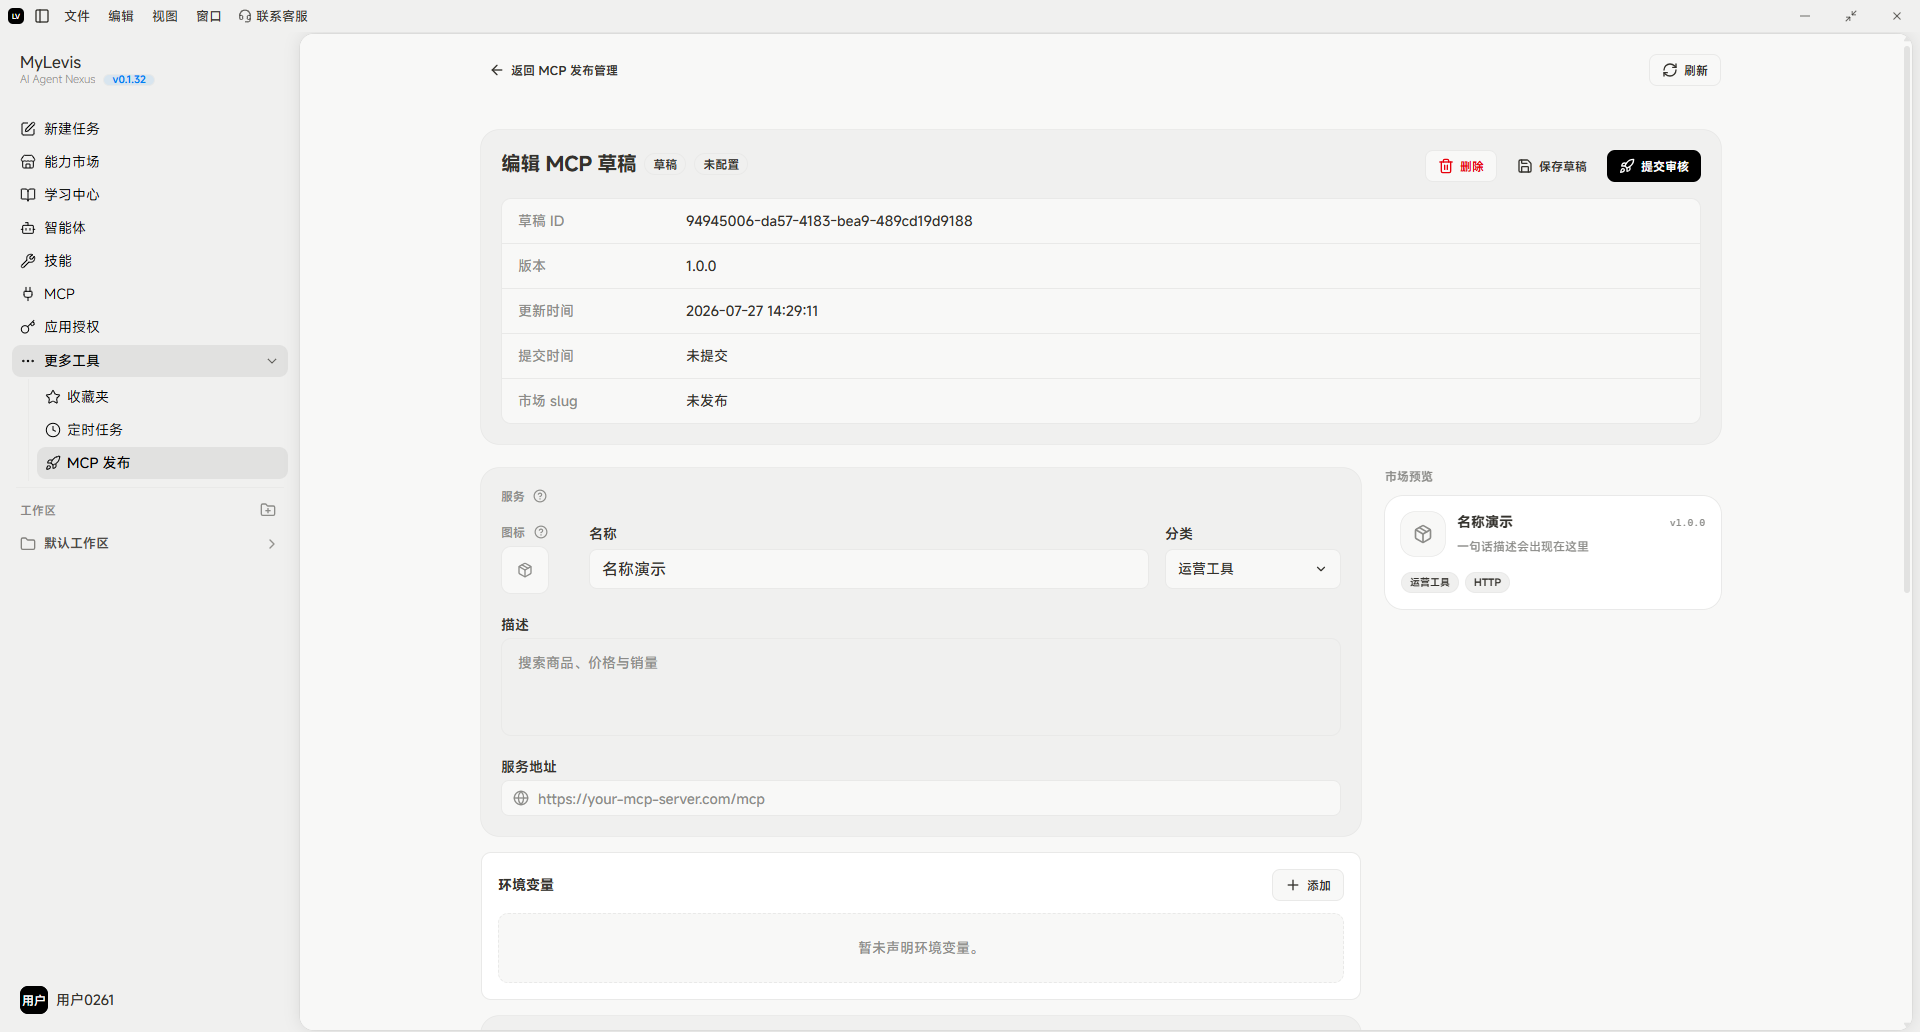
Task: Collapse the 更多工具 group
Action: pyautogui.click(x=150, y=361)
